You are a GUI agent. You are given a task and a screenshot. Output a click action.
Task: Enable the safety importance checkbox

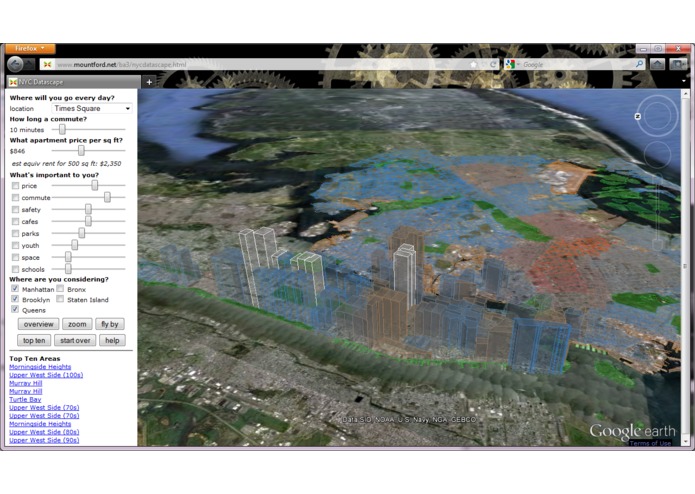click(x=16, y=210)
